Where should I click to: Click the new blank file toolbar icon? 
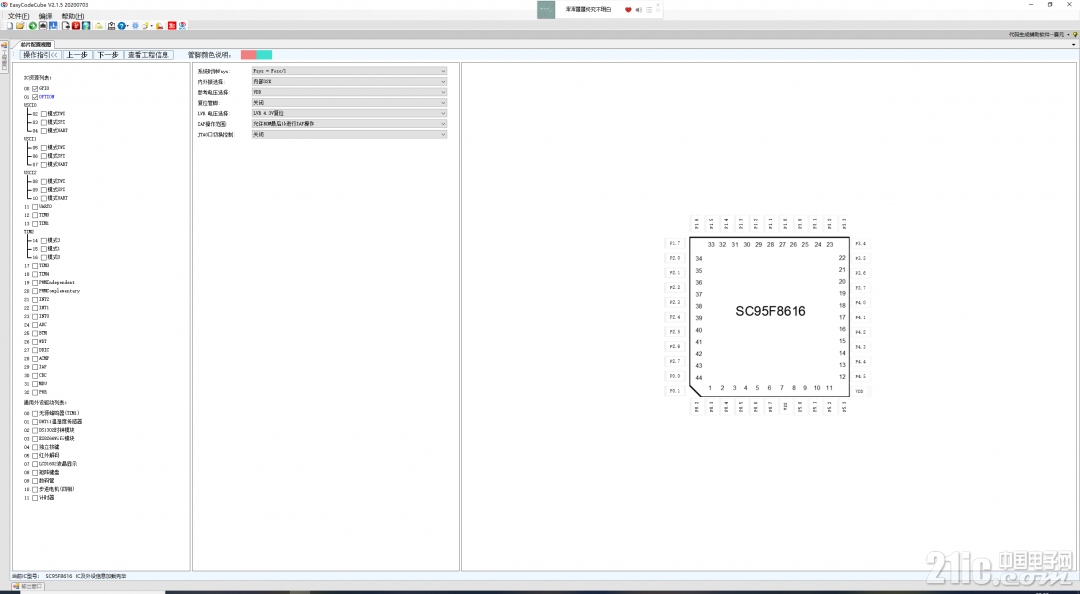tap(10, 25)
